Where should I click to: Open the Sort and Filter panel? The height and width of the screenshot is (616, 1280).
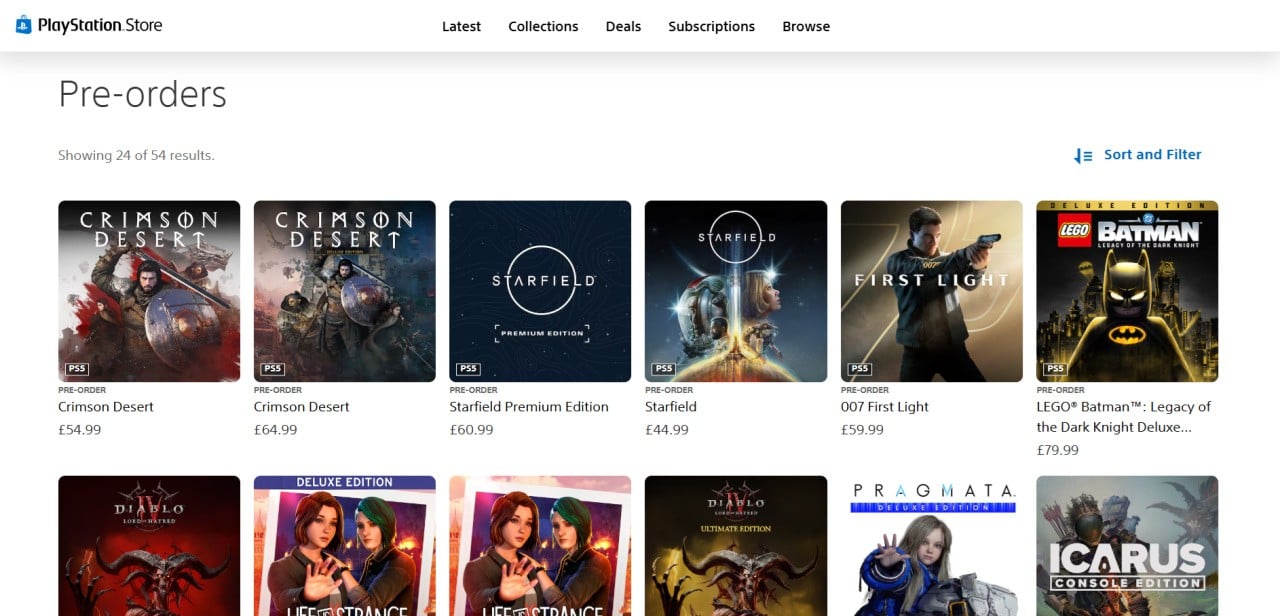tap(1152, 155)
